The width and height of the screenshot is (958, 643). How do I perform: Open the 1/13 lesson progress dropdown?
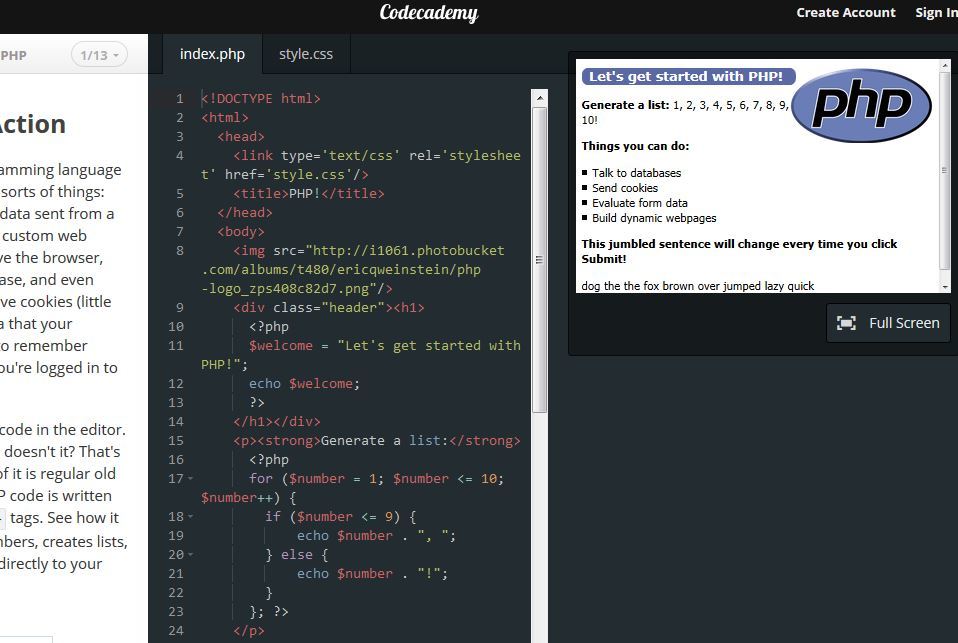[x=100, y=55]
